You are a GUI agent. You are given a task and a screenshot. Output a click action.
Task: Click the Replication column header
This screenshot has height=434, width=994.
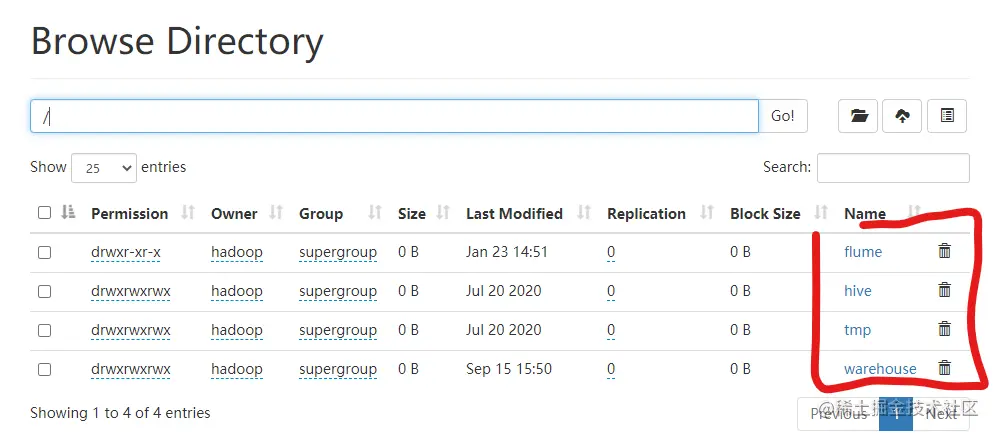[647, 214]
